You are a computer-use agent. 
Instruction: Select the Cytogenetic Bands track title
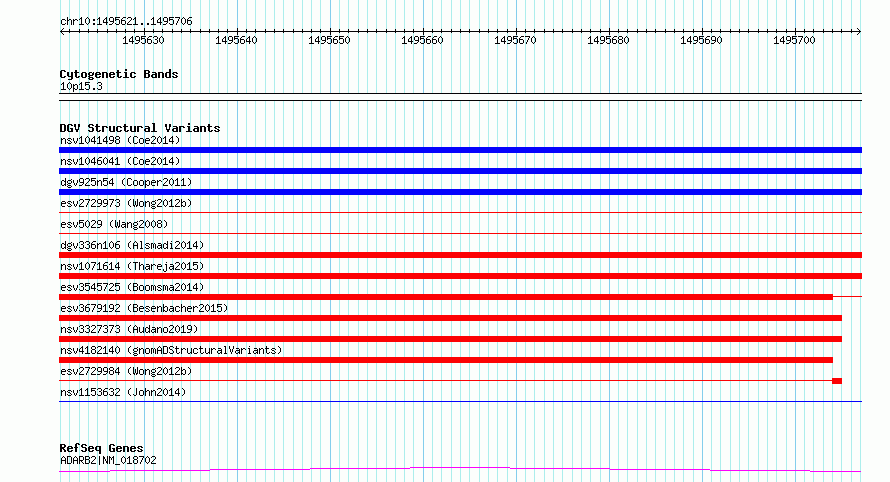click(119, 74)
